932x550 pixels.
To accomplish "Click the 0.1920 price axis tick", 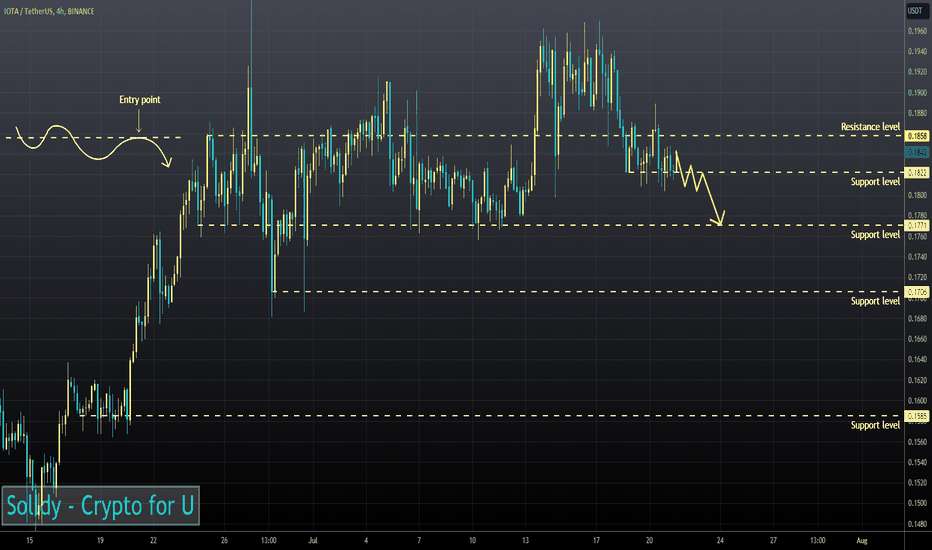I will [x=917, y=72].
